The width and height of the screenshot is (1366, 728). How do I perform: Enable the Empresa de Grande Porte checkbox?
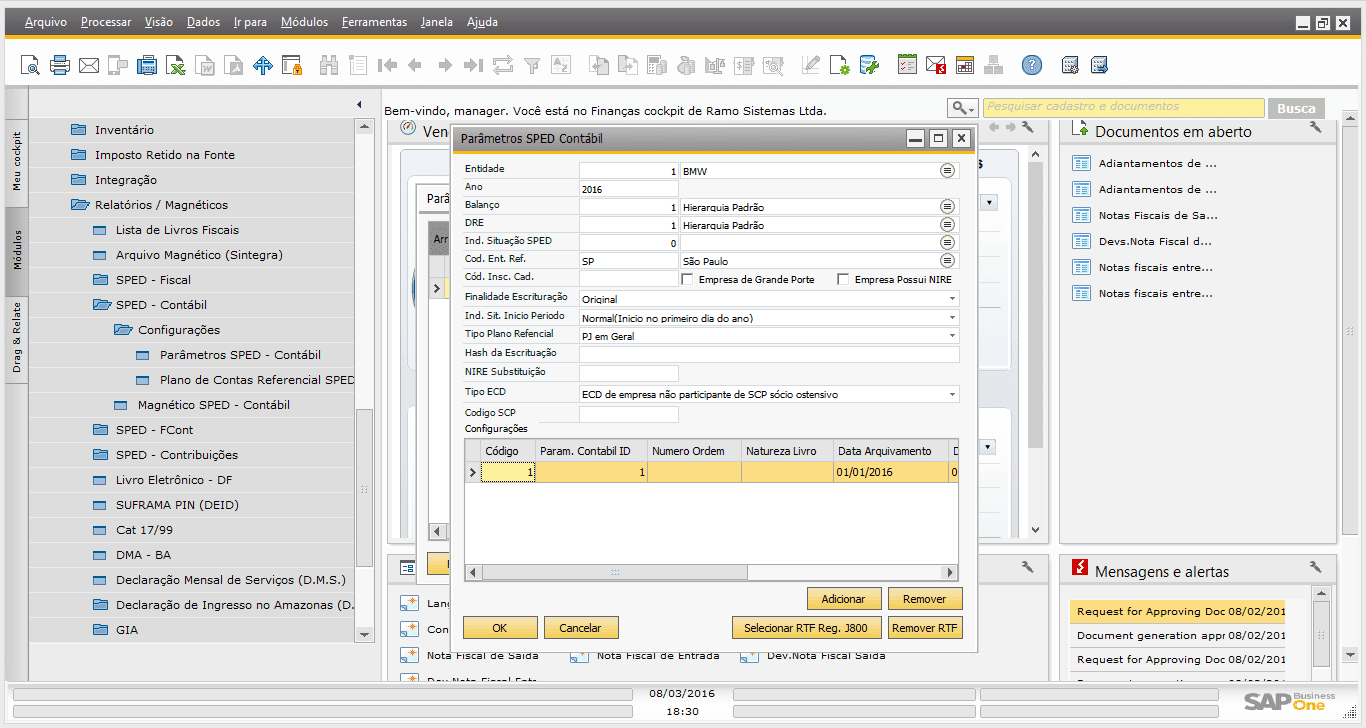point(688,280)
